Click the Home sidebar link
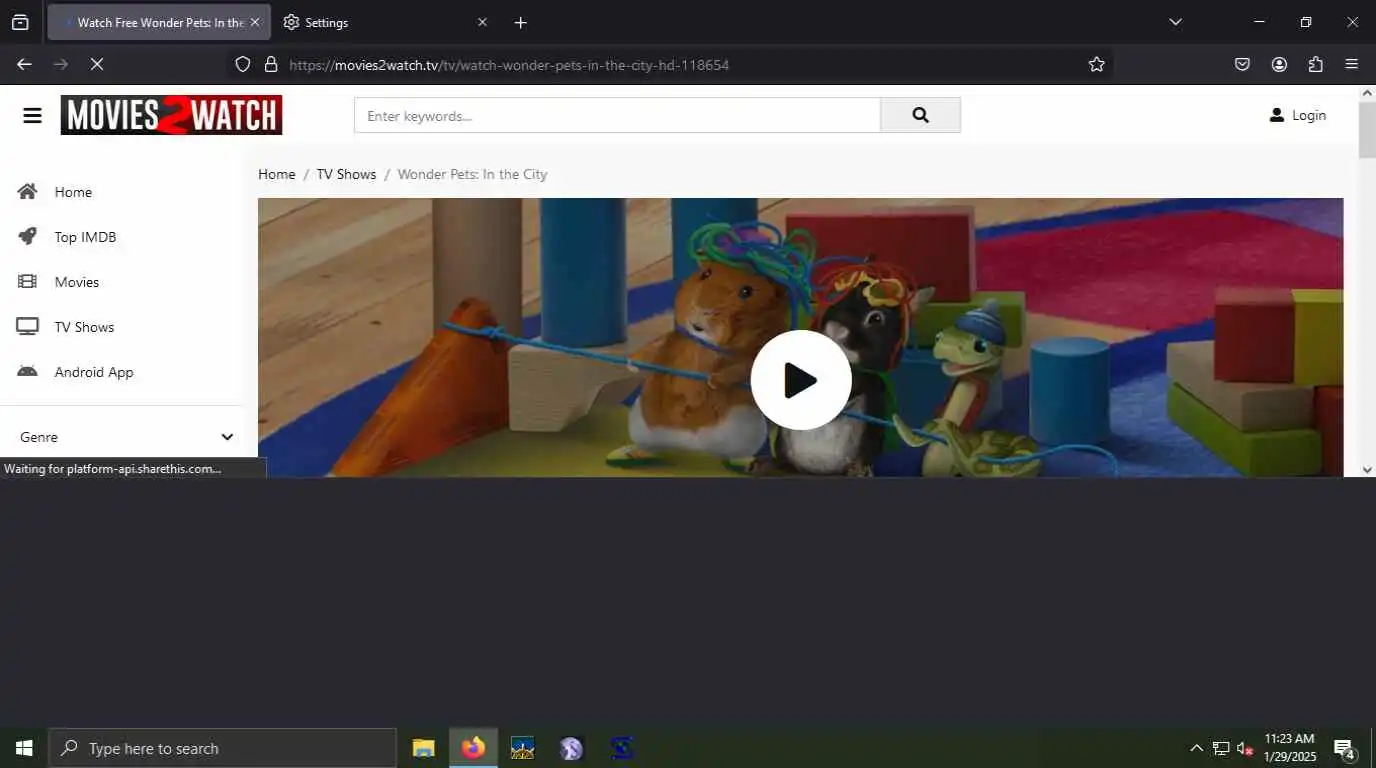1376x768 pixels. tap(73, 192)
